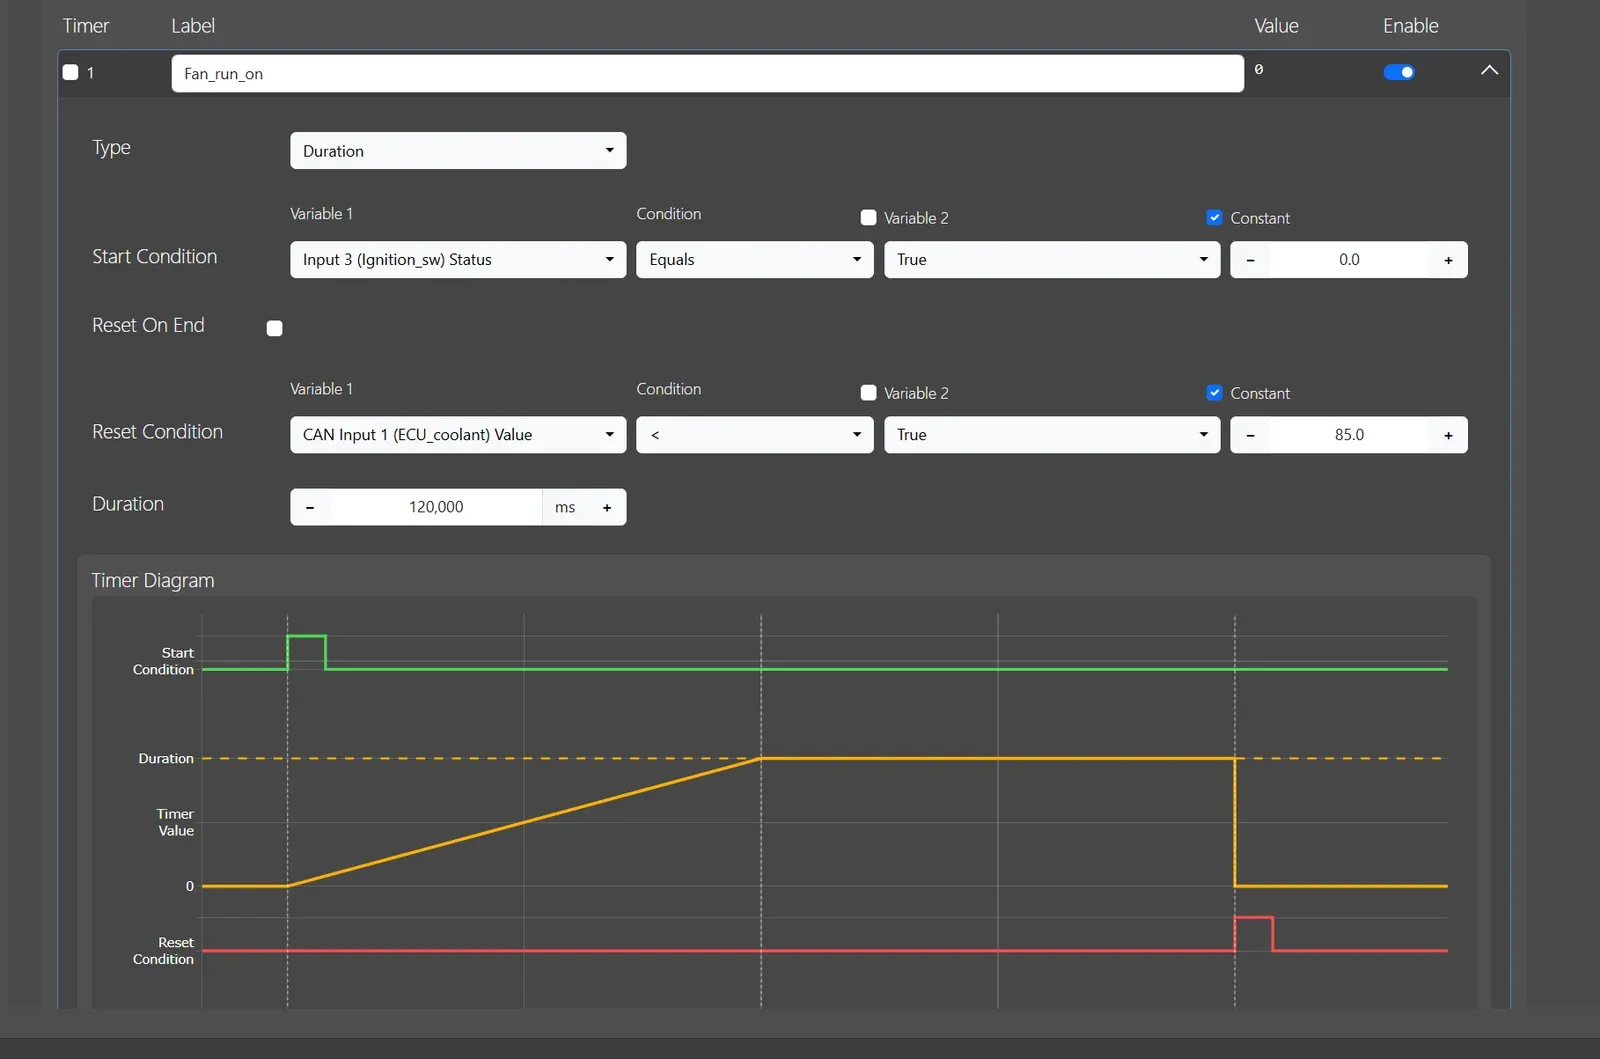Image resolution: width=1600 pixels, height=1059 pixels.
Task: Click the Timer 1 value readout 0
Action: point(1259,69)
